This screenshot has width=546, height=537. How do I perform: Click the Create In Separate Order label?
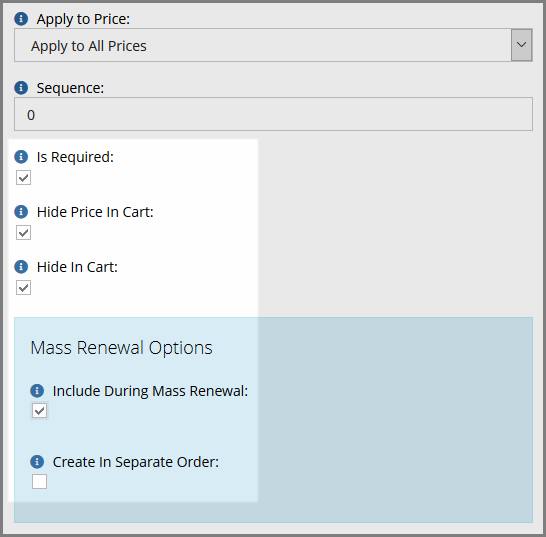(136, 462)
